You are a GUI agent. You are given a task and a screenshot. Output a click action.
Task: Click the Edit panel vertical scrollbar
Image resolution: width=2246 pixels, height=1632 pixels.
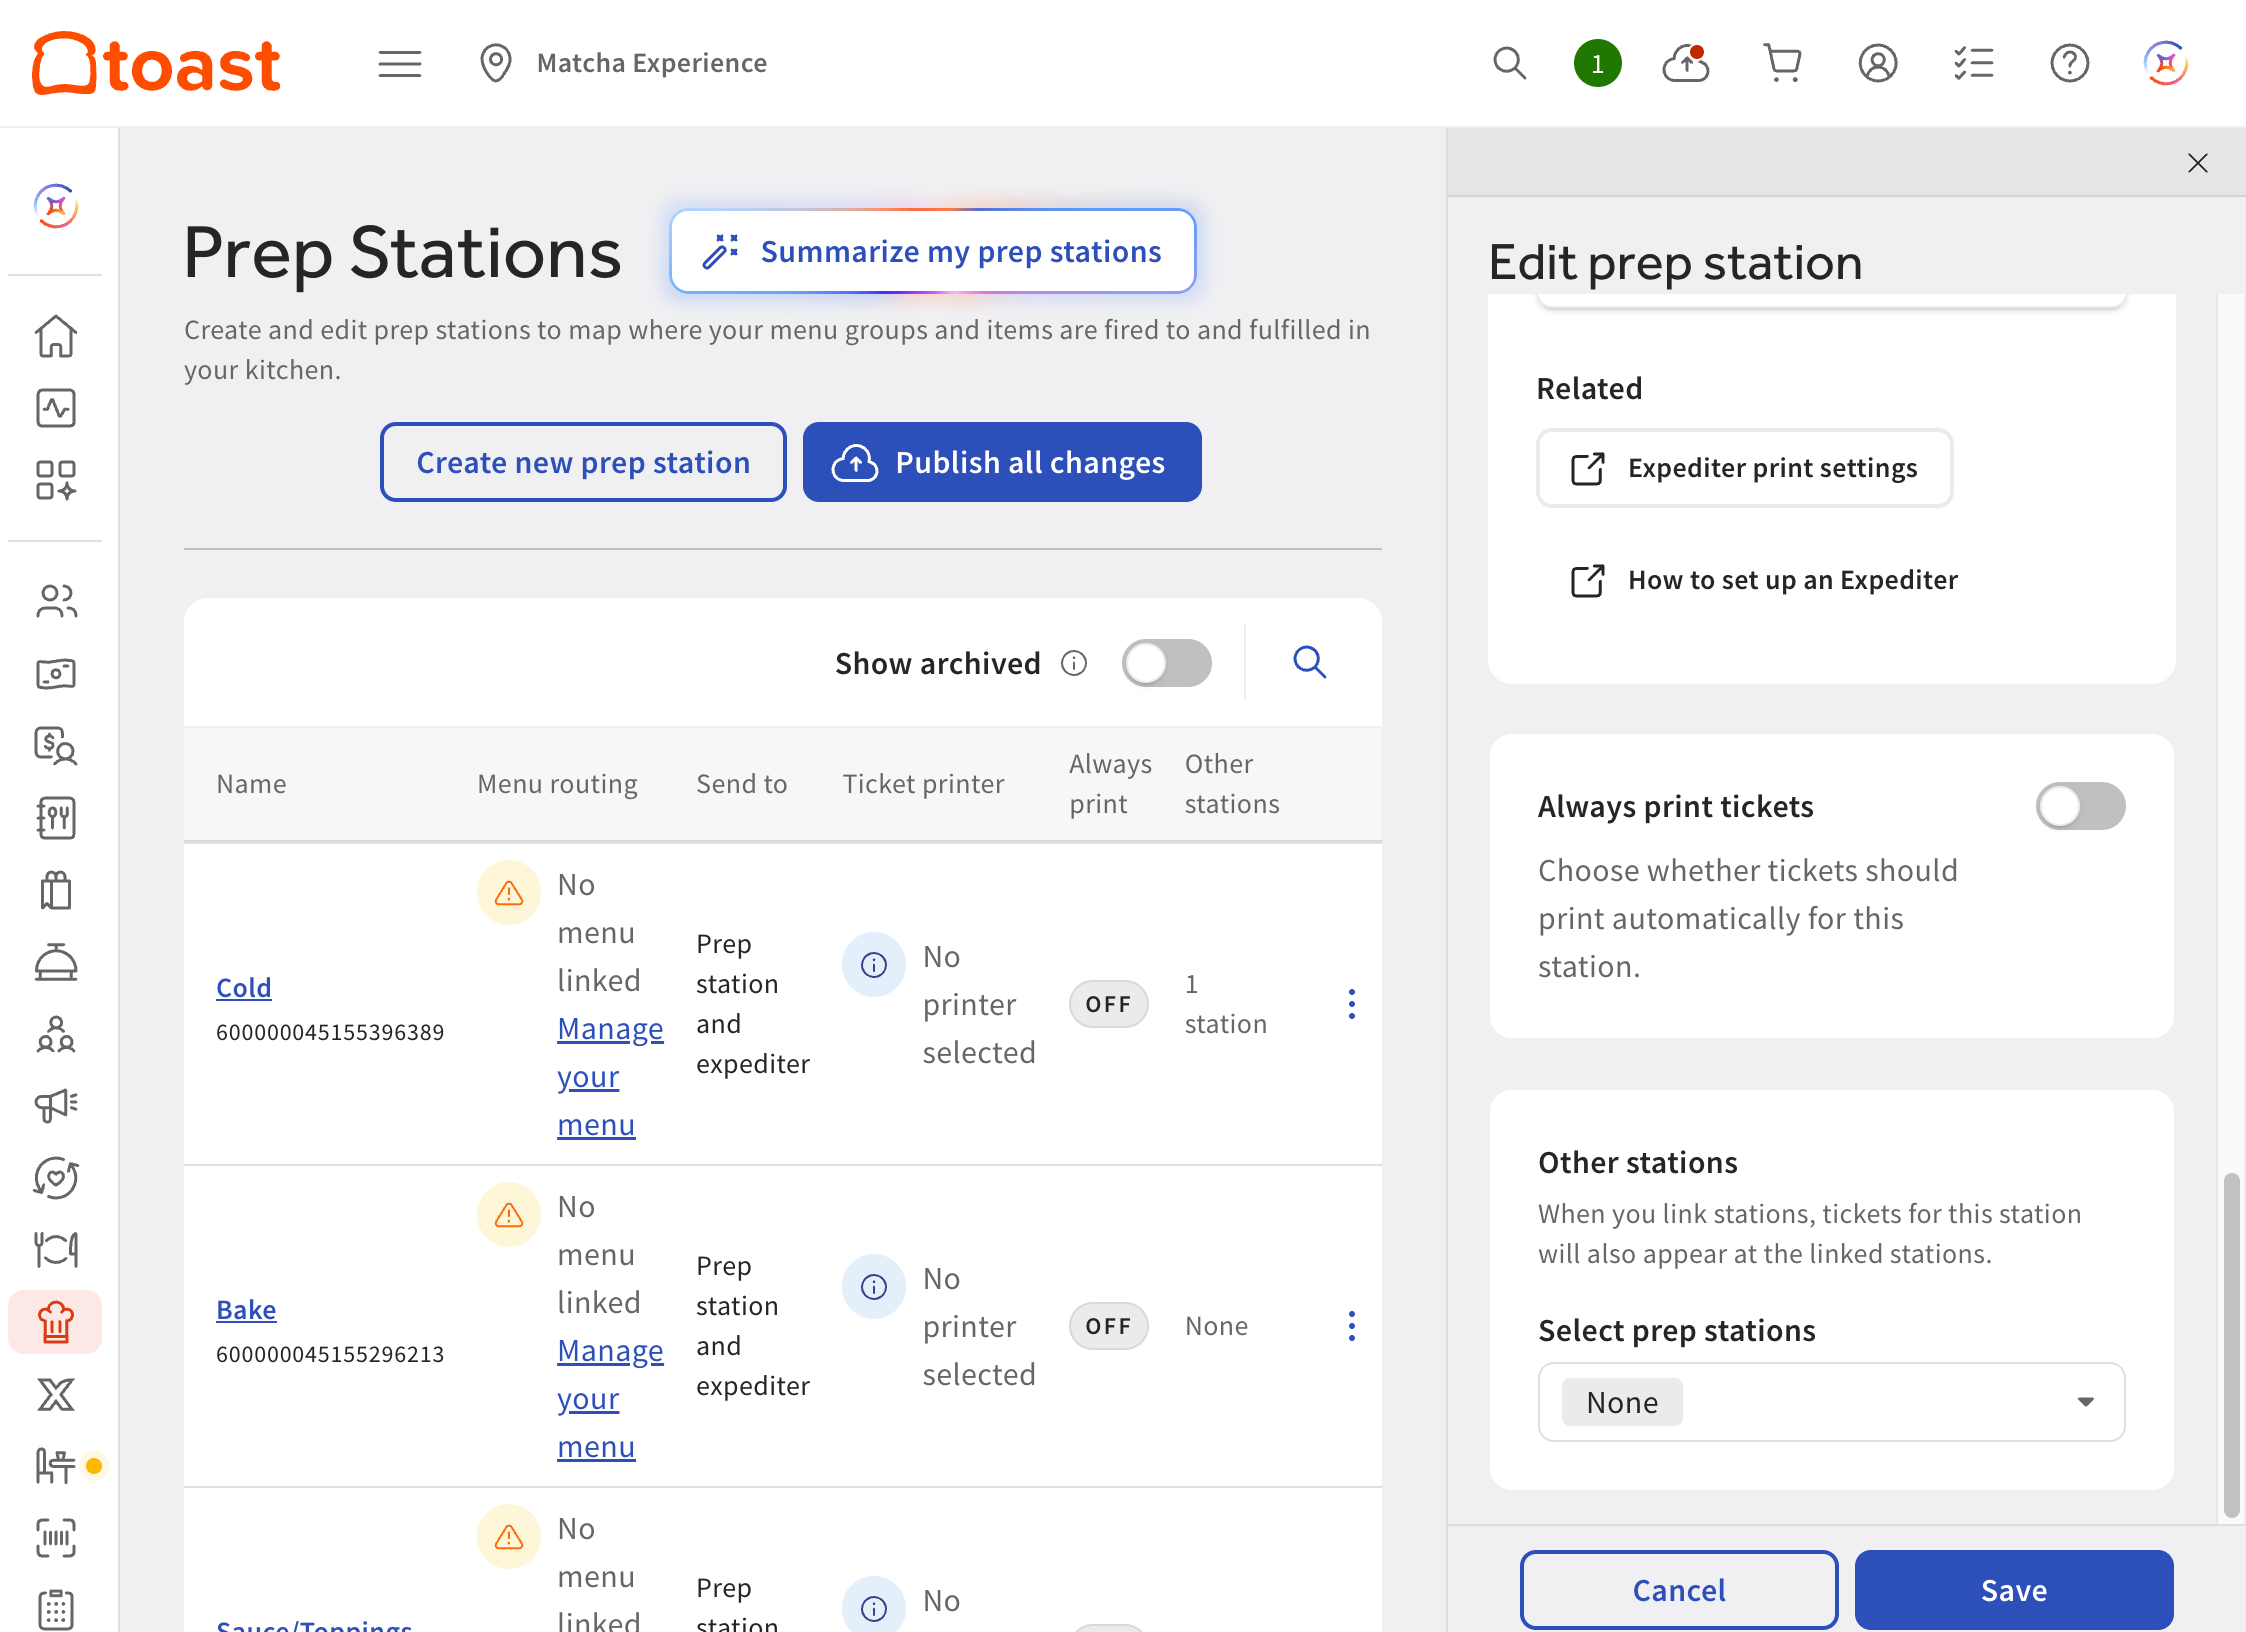pos(2231,1345)
